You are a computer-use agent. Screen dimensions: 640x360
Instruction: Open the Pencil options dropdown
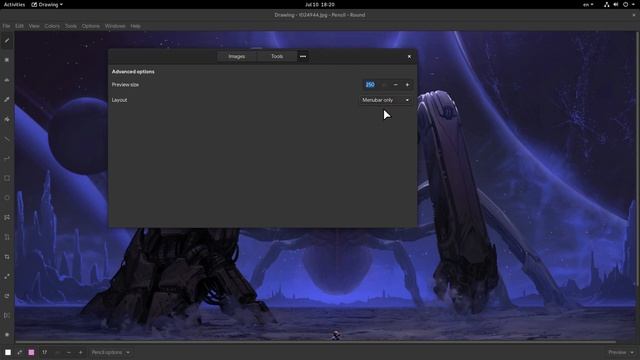[110, 352]
